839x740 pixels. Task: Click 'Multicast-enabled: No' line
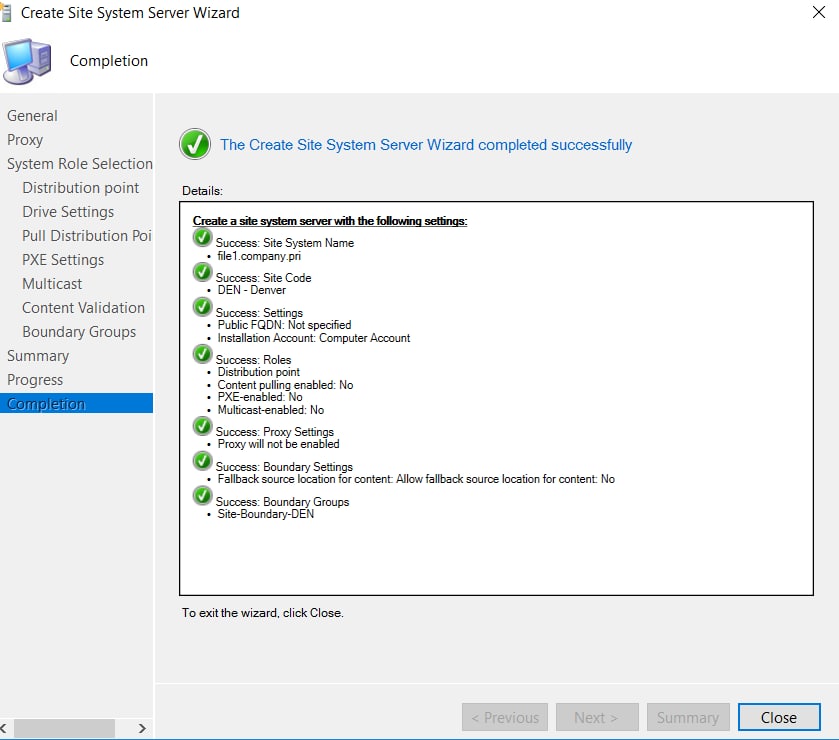click(x=271, y=410)
